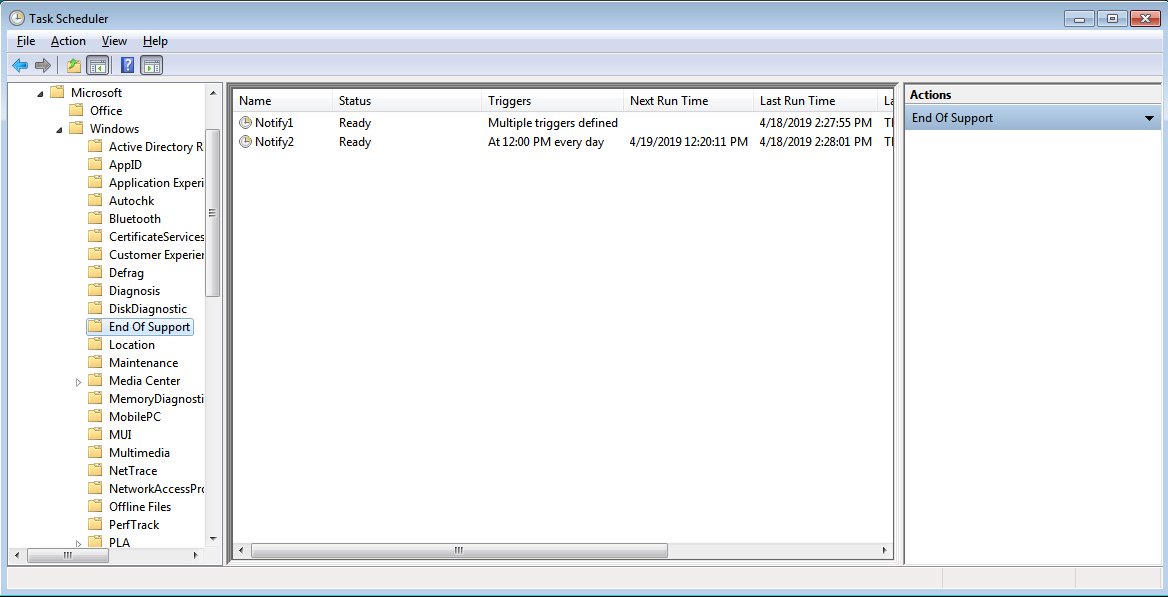Open the Action menu
Image resolution: width=1168 pixels, height=597 pixels.
[x=68, y=41]
